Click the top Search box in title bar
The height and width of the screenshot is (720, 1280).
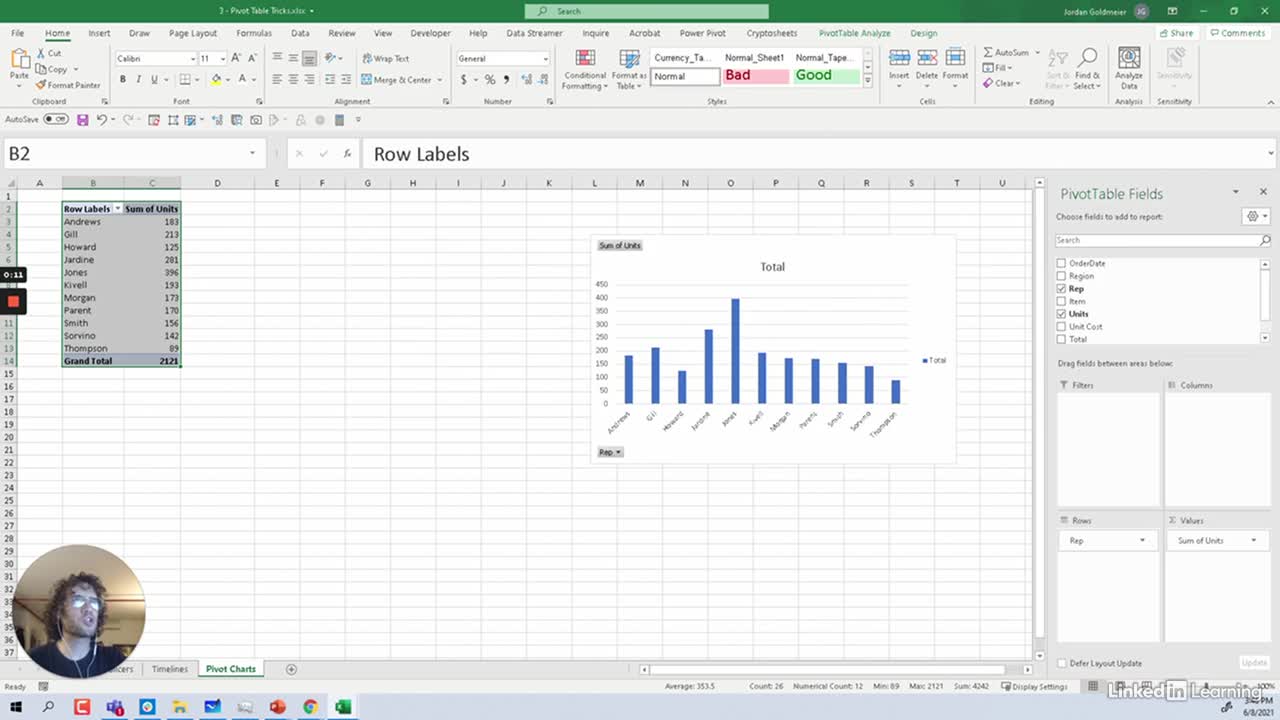[647, 11]
